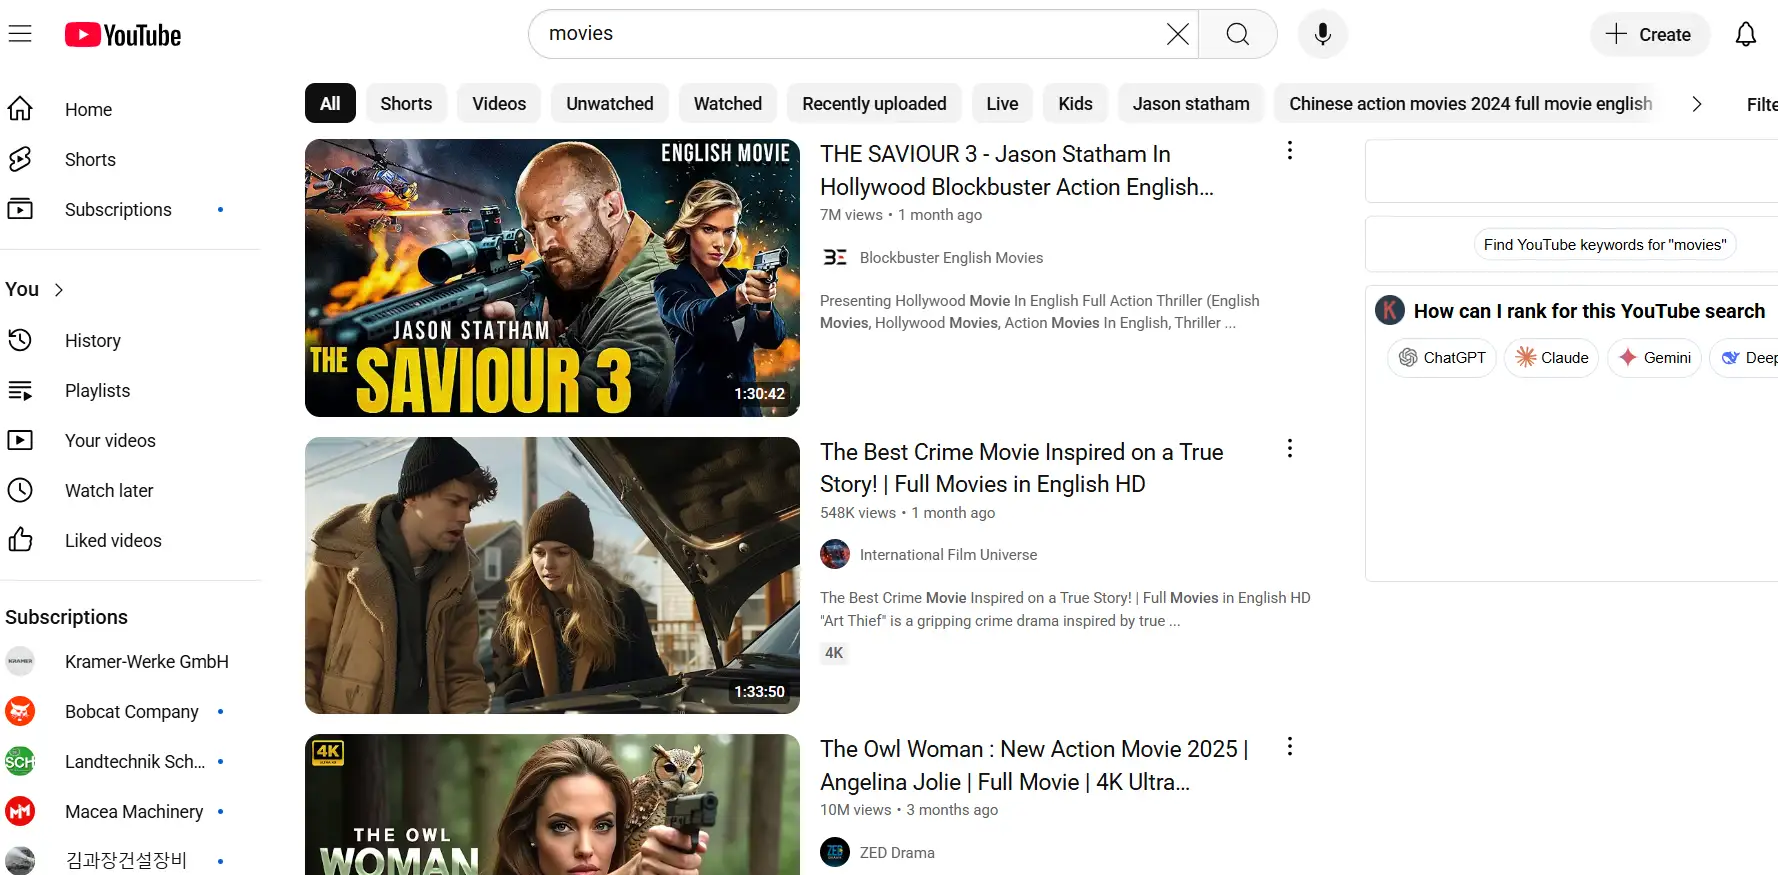Image resolution: width=1778 pixels, height=875 pixels.
Task: Open the Subscriptions sidebar icon
Action: point(20,209)
